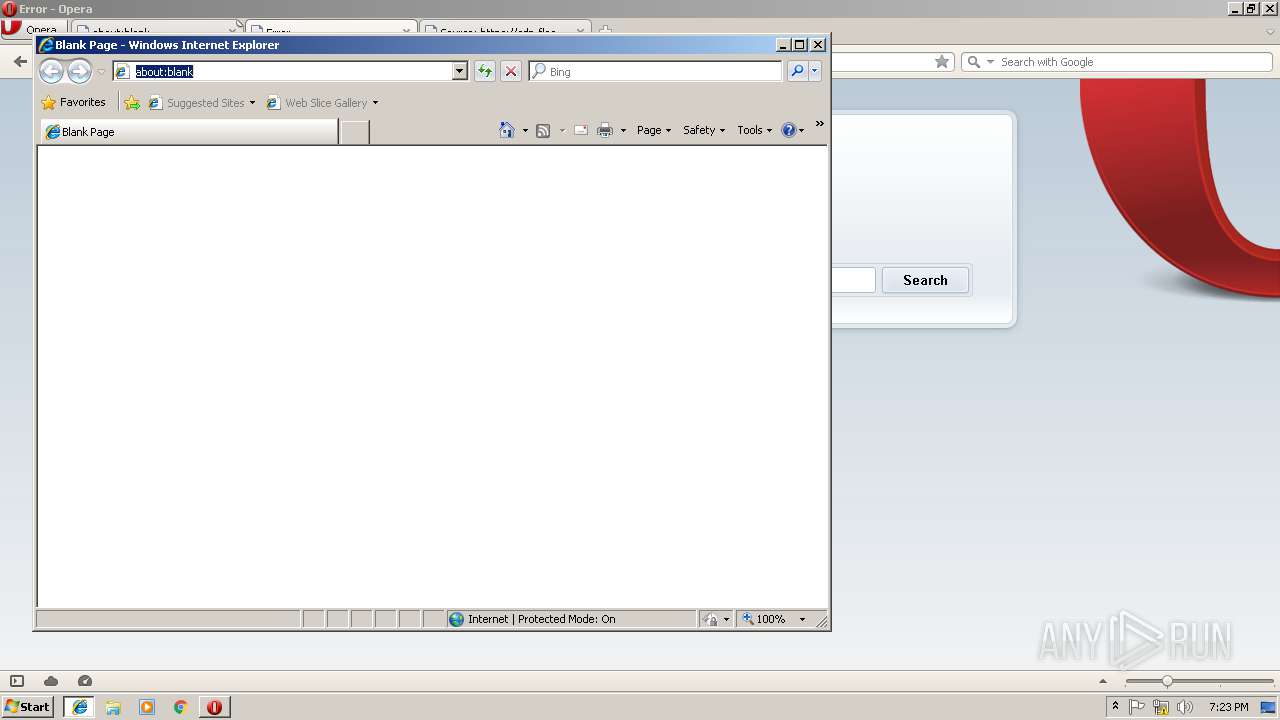Click Opera's Back arrow button
Image resolution: width=1280 pixels, height=720 pixels.
pos(19,62)
